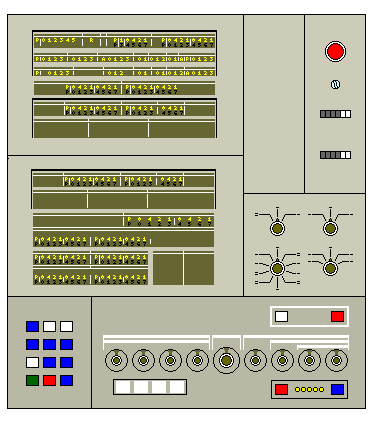The height and width of the screenshot is (424, 376).
Task: Click the red button inside the white-bordered box
Action: point(337,316)
